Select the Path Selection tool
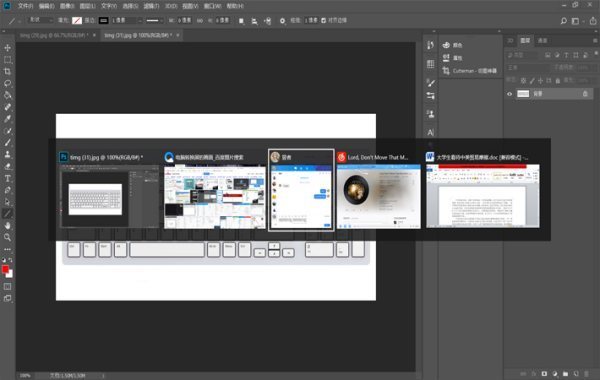 click(x=7, y=202)
